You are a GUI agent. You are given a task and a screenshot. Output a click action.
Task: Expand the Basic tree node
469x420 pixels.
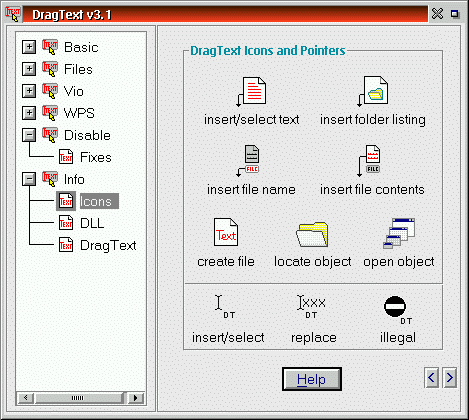pyautogui.click(x=29, y=47)
